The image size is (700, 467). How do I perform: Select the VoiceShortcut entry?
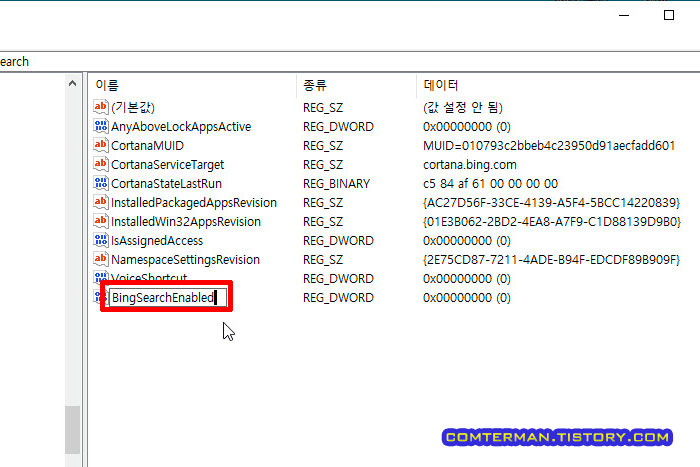(149, 277)
